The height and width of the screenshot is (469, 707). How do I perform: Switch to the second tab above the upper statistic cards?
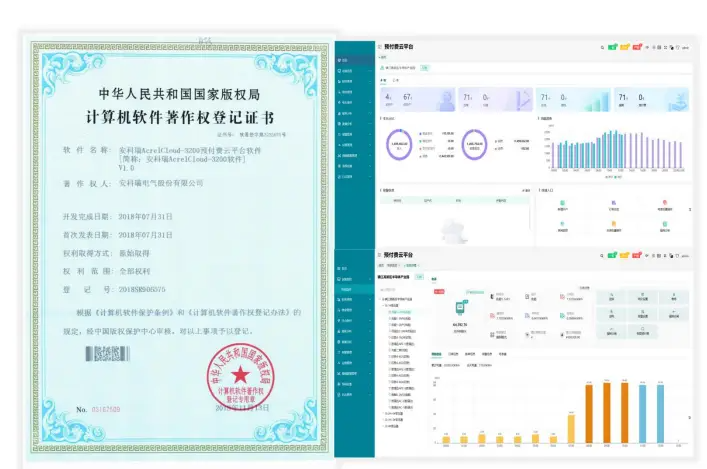(396, 80)
